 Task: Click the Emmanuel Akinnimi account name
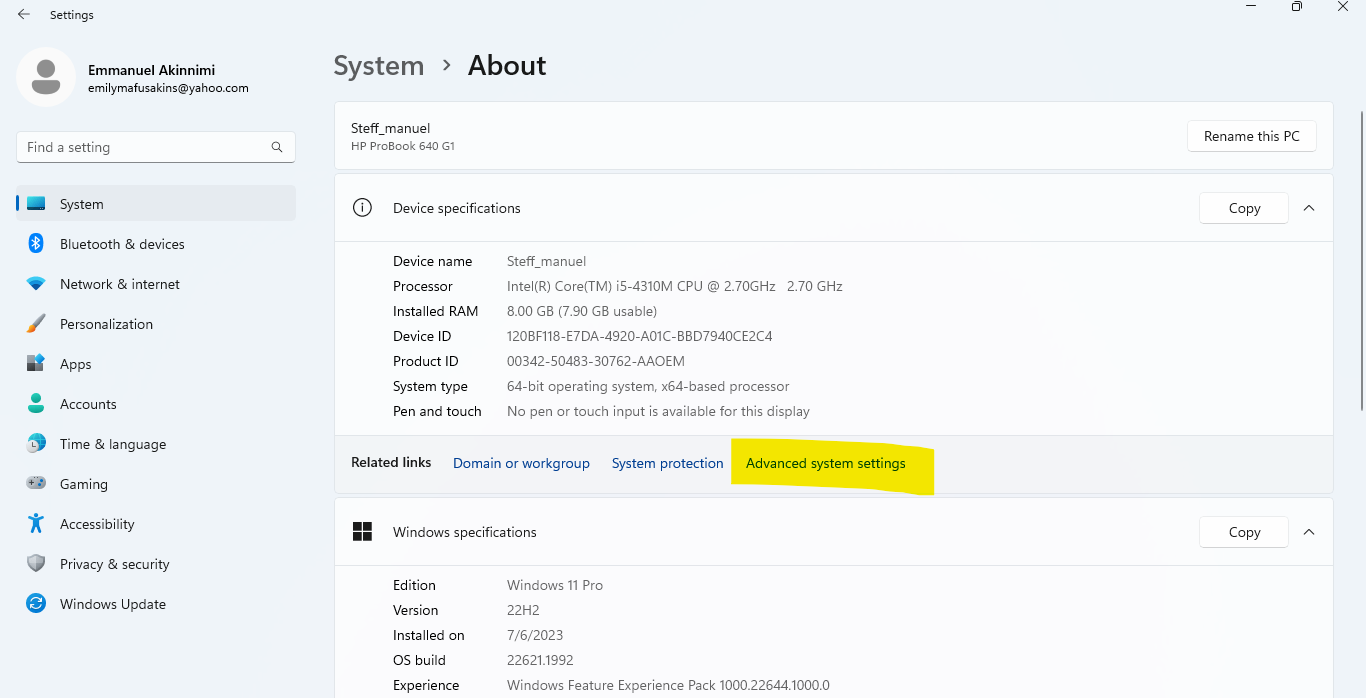tap(152, 70)
